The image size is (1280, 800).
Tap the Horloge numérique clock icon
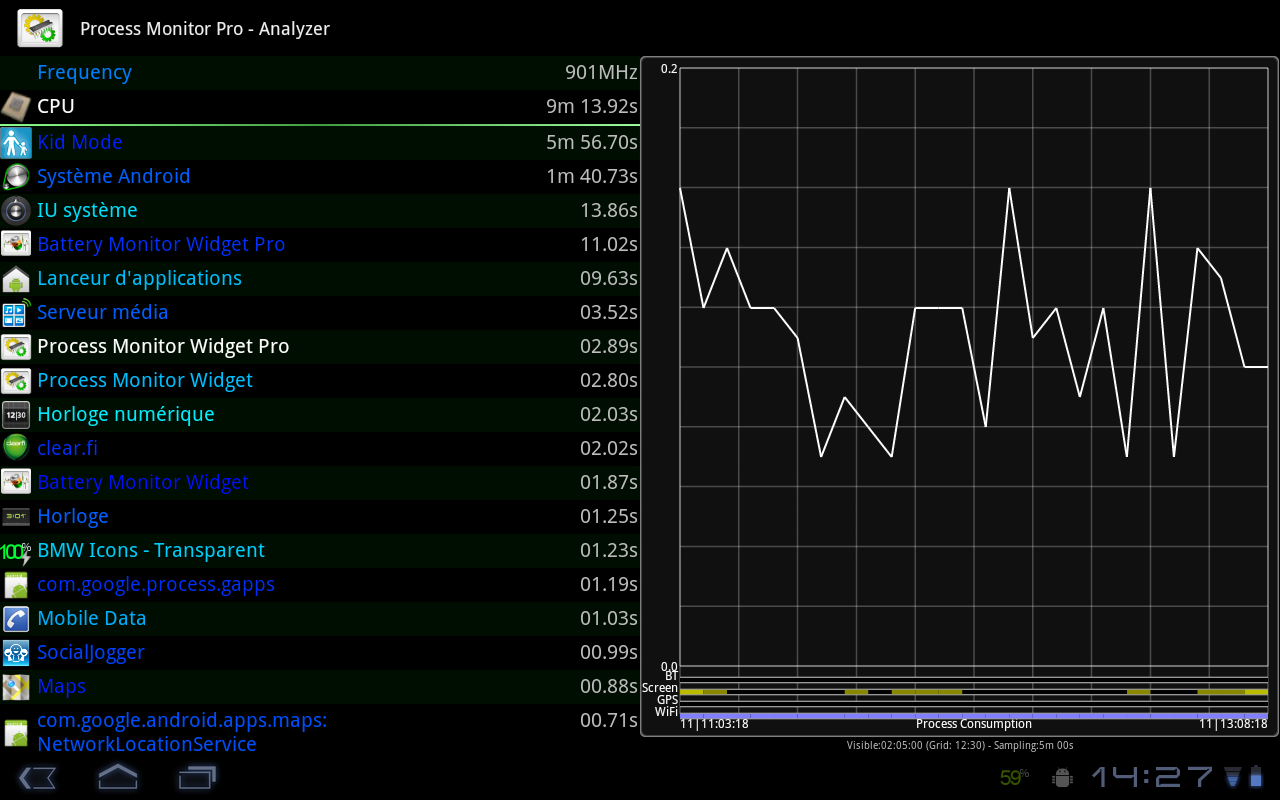click(16, 414)
